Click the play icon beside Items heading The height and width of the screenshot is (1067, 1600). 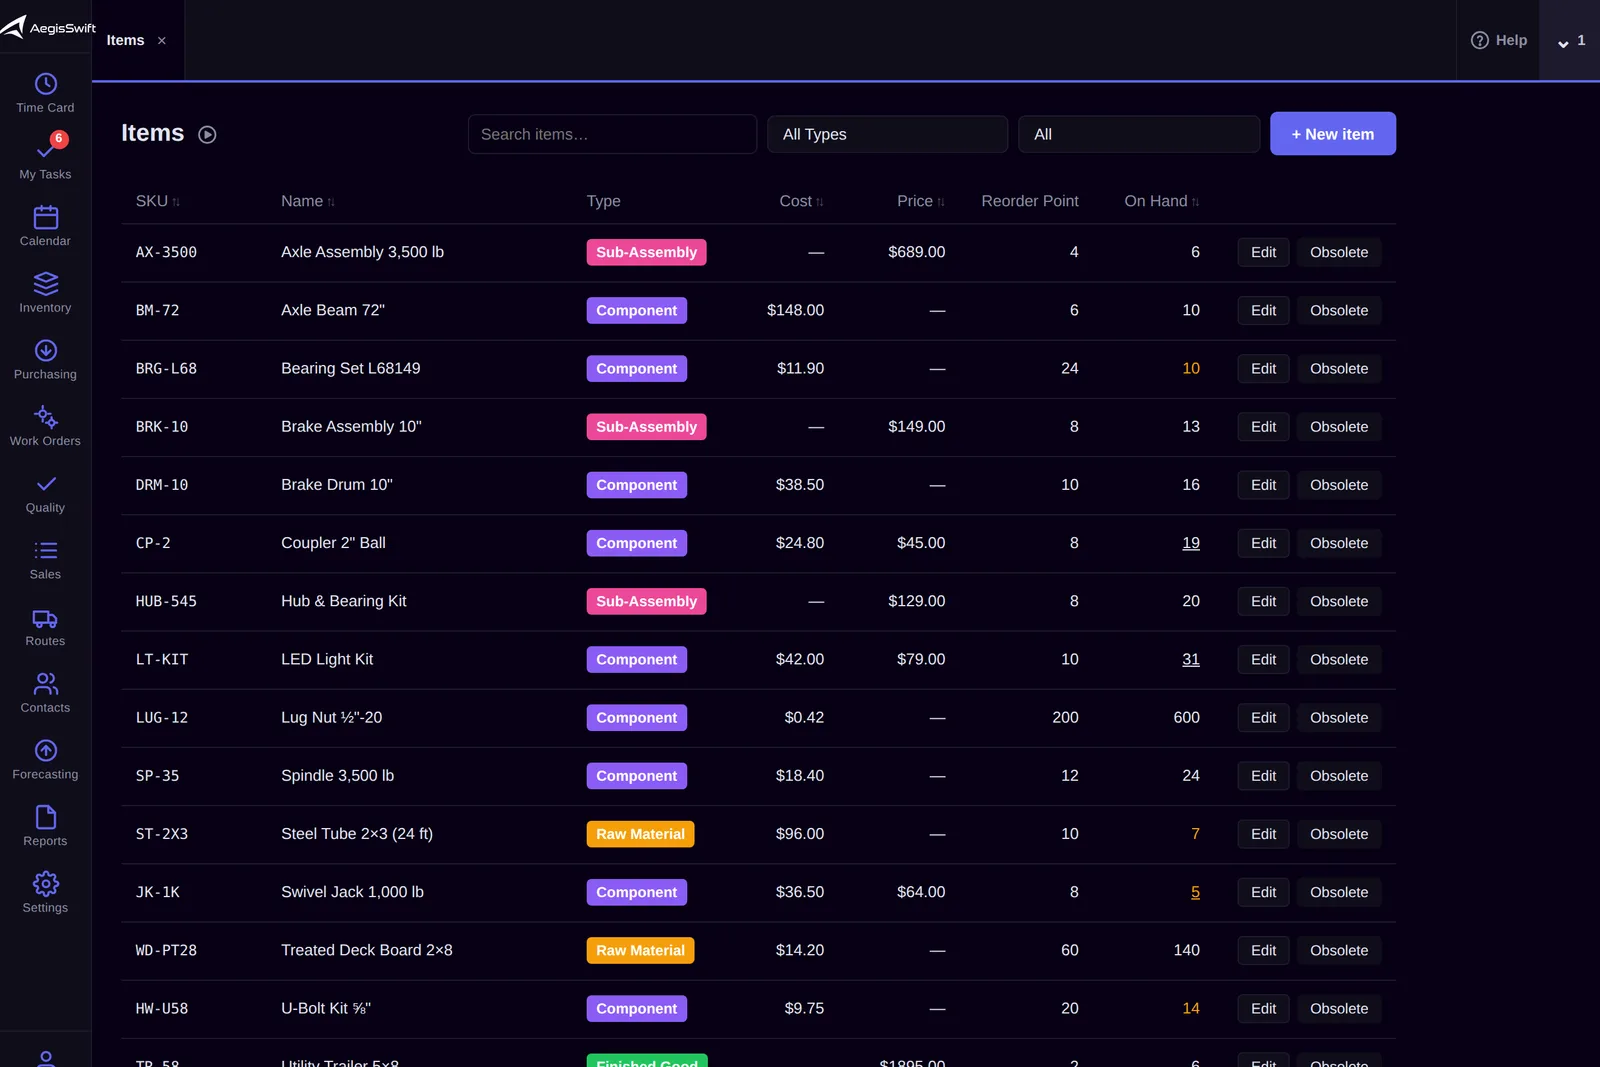pos(207,134)
